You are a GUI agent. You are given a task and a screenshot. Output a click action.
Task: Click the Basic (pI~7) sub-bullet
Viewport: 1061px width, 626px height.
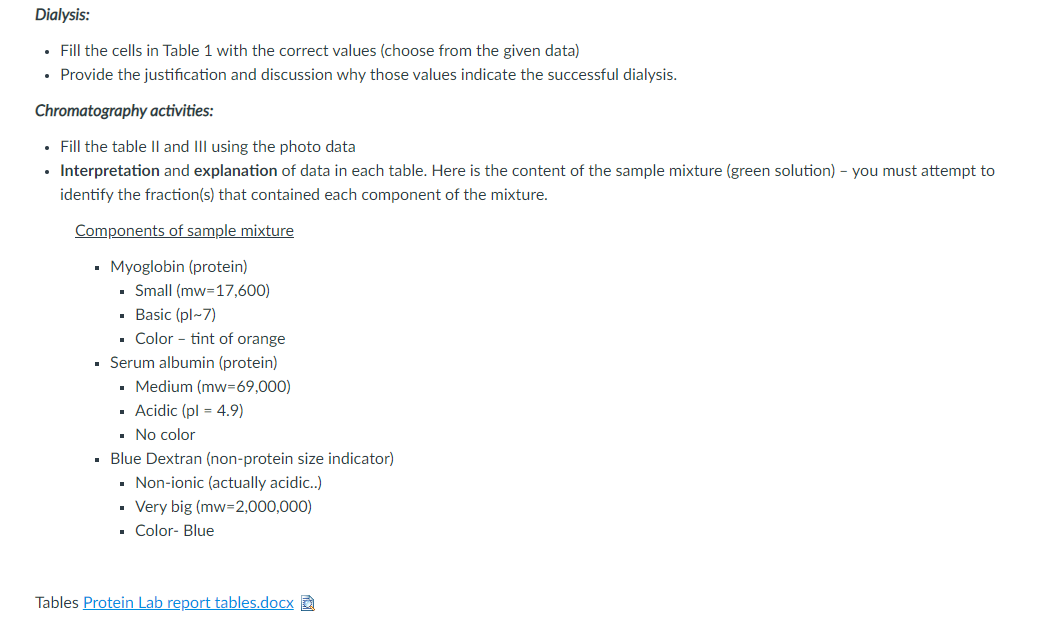coord(175,315)
